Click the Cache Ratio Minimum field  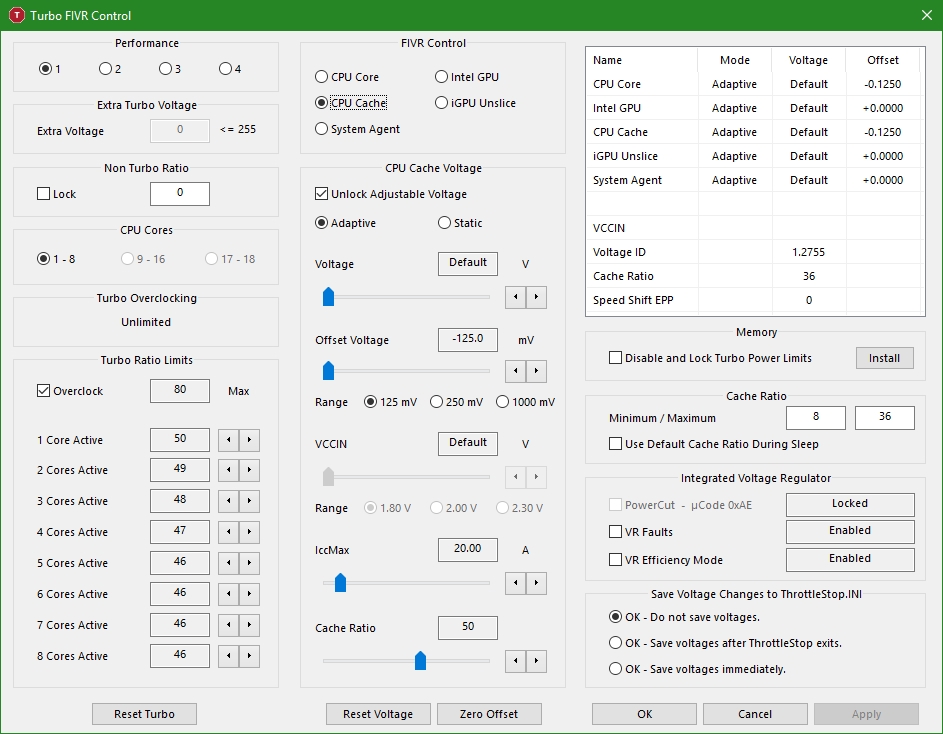point(816,418)
